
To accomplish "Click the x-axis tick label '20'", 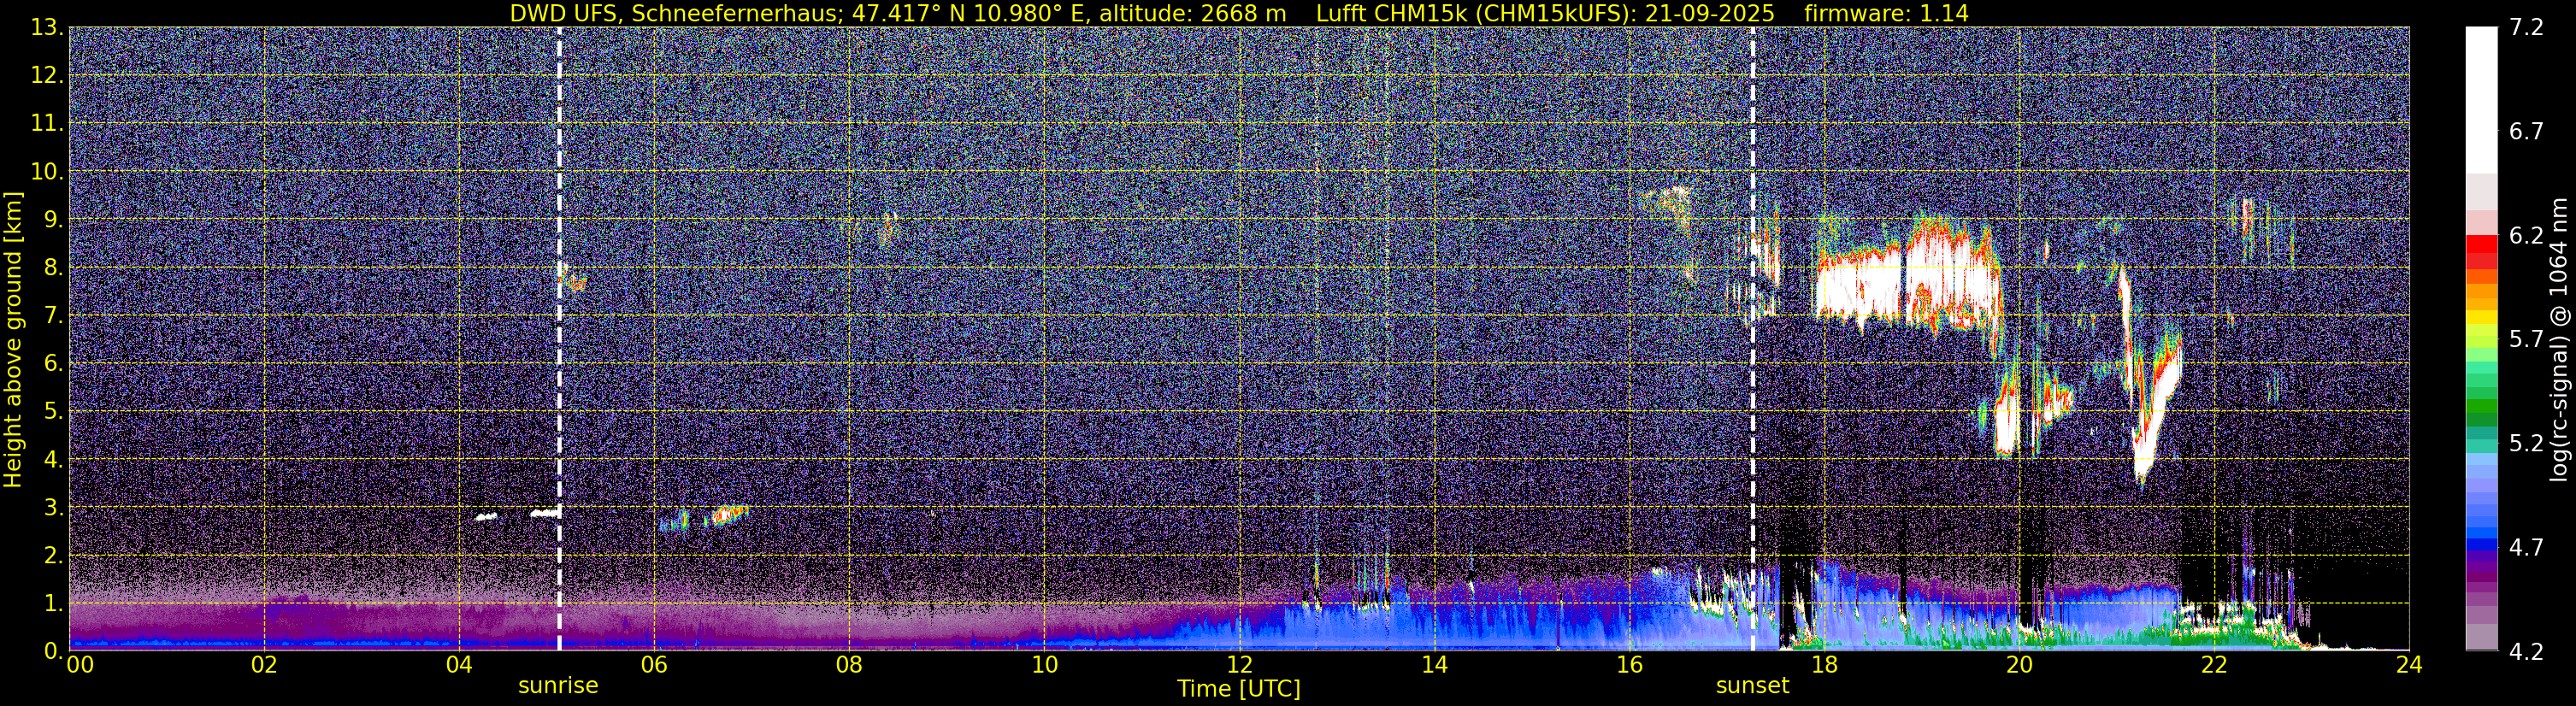I will [2019, 665].
